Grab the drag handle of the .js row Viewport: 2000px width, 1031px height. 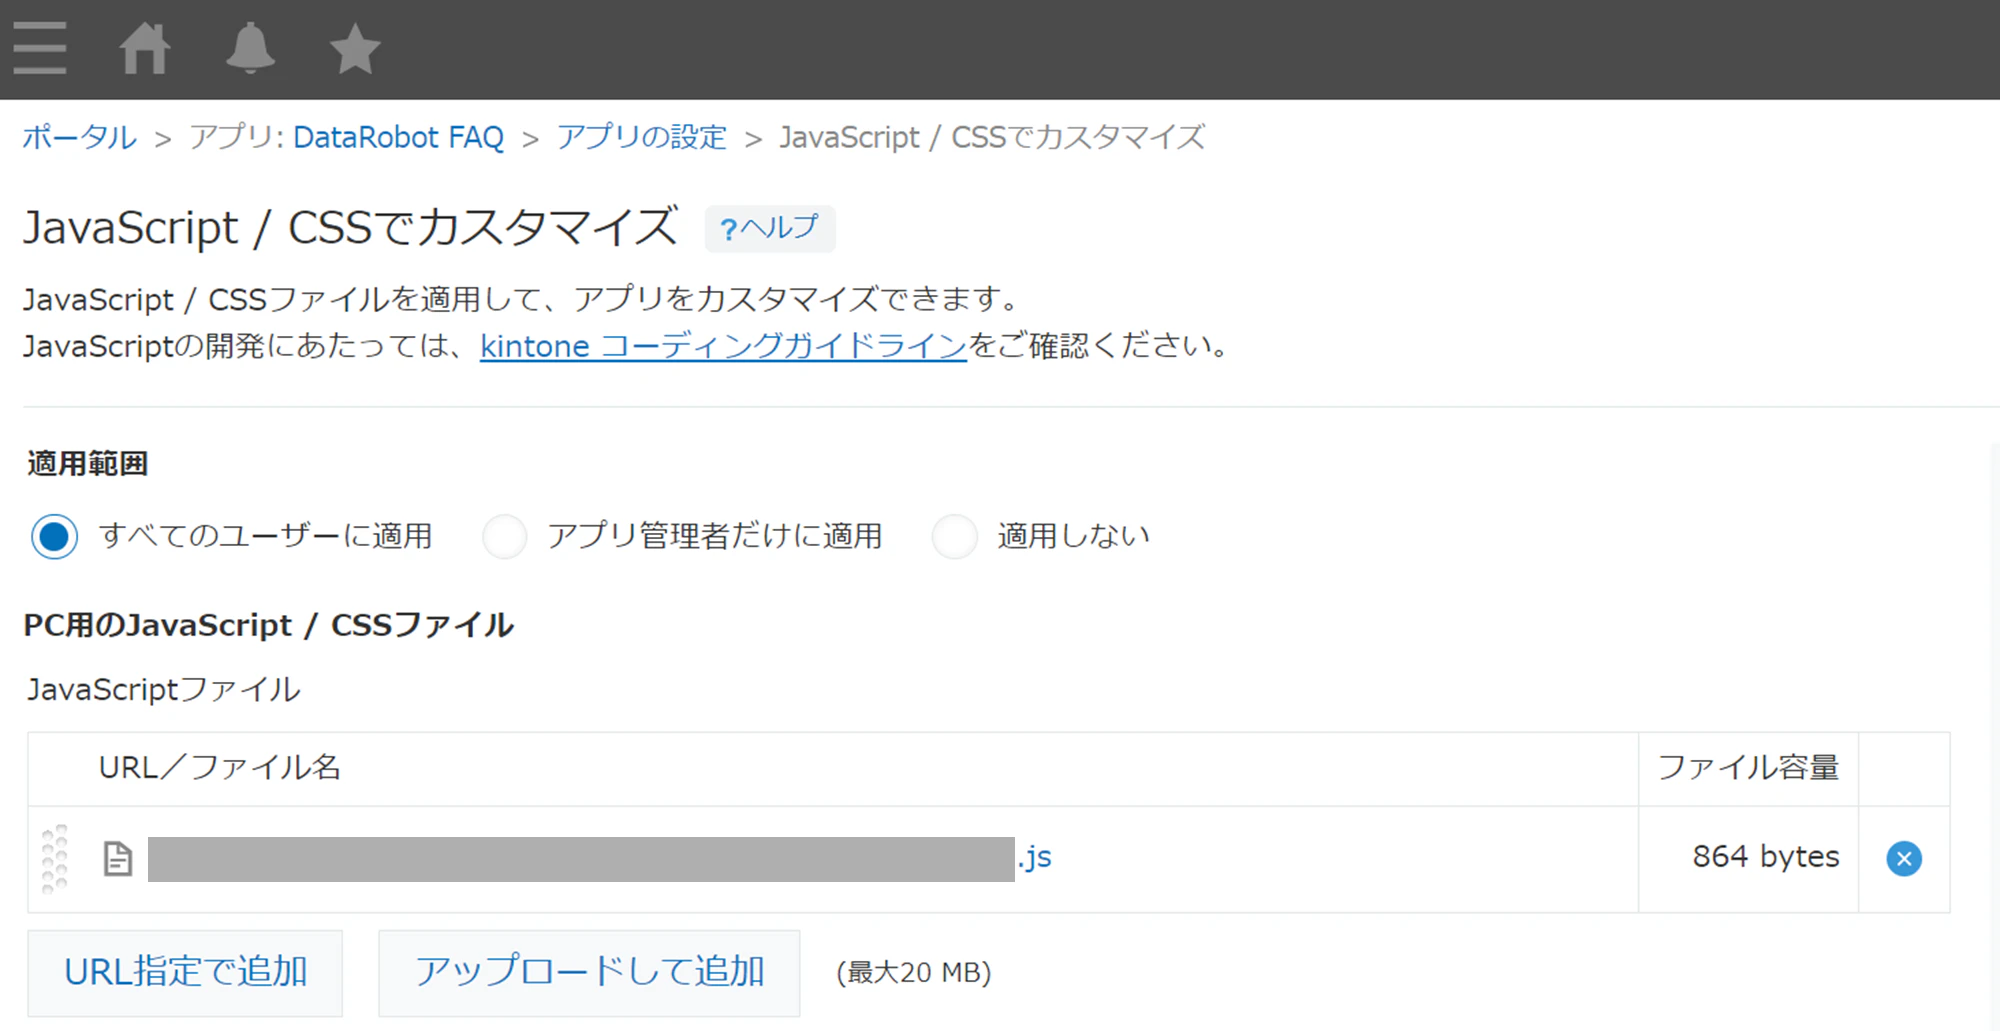pos(54,858)
